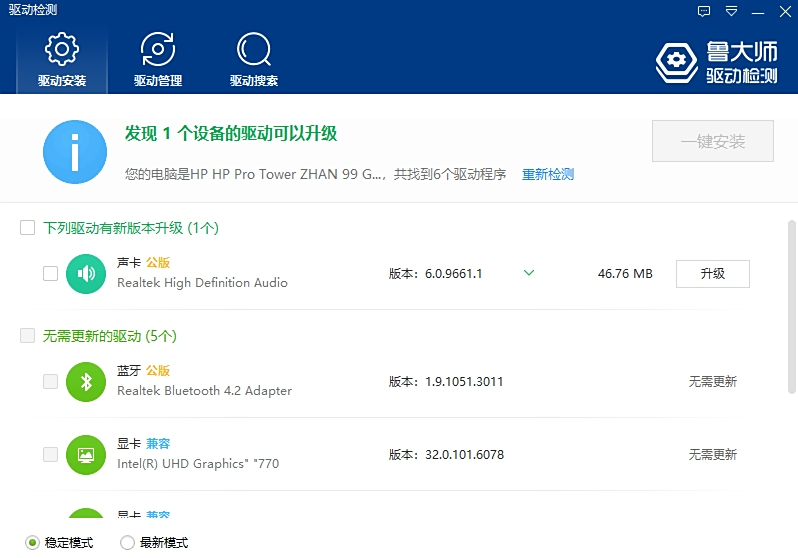798x558 pixels.
Task: Click the feedback message icon in title bar
Action: tap(704, 11)
